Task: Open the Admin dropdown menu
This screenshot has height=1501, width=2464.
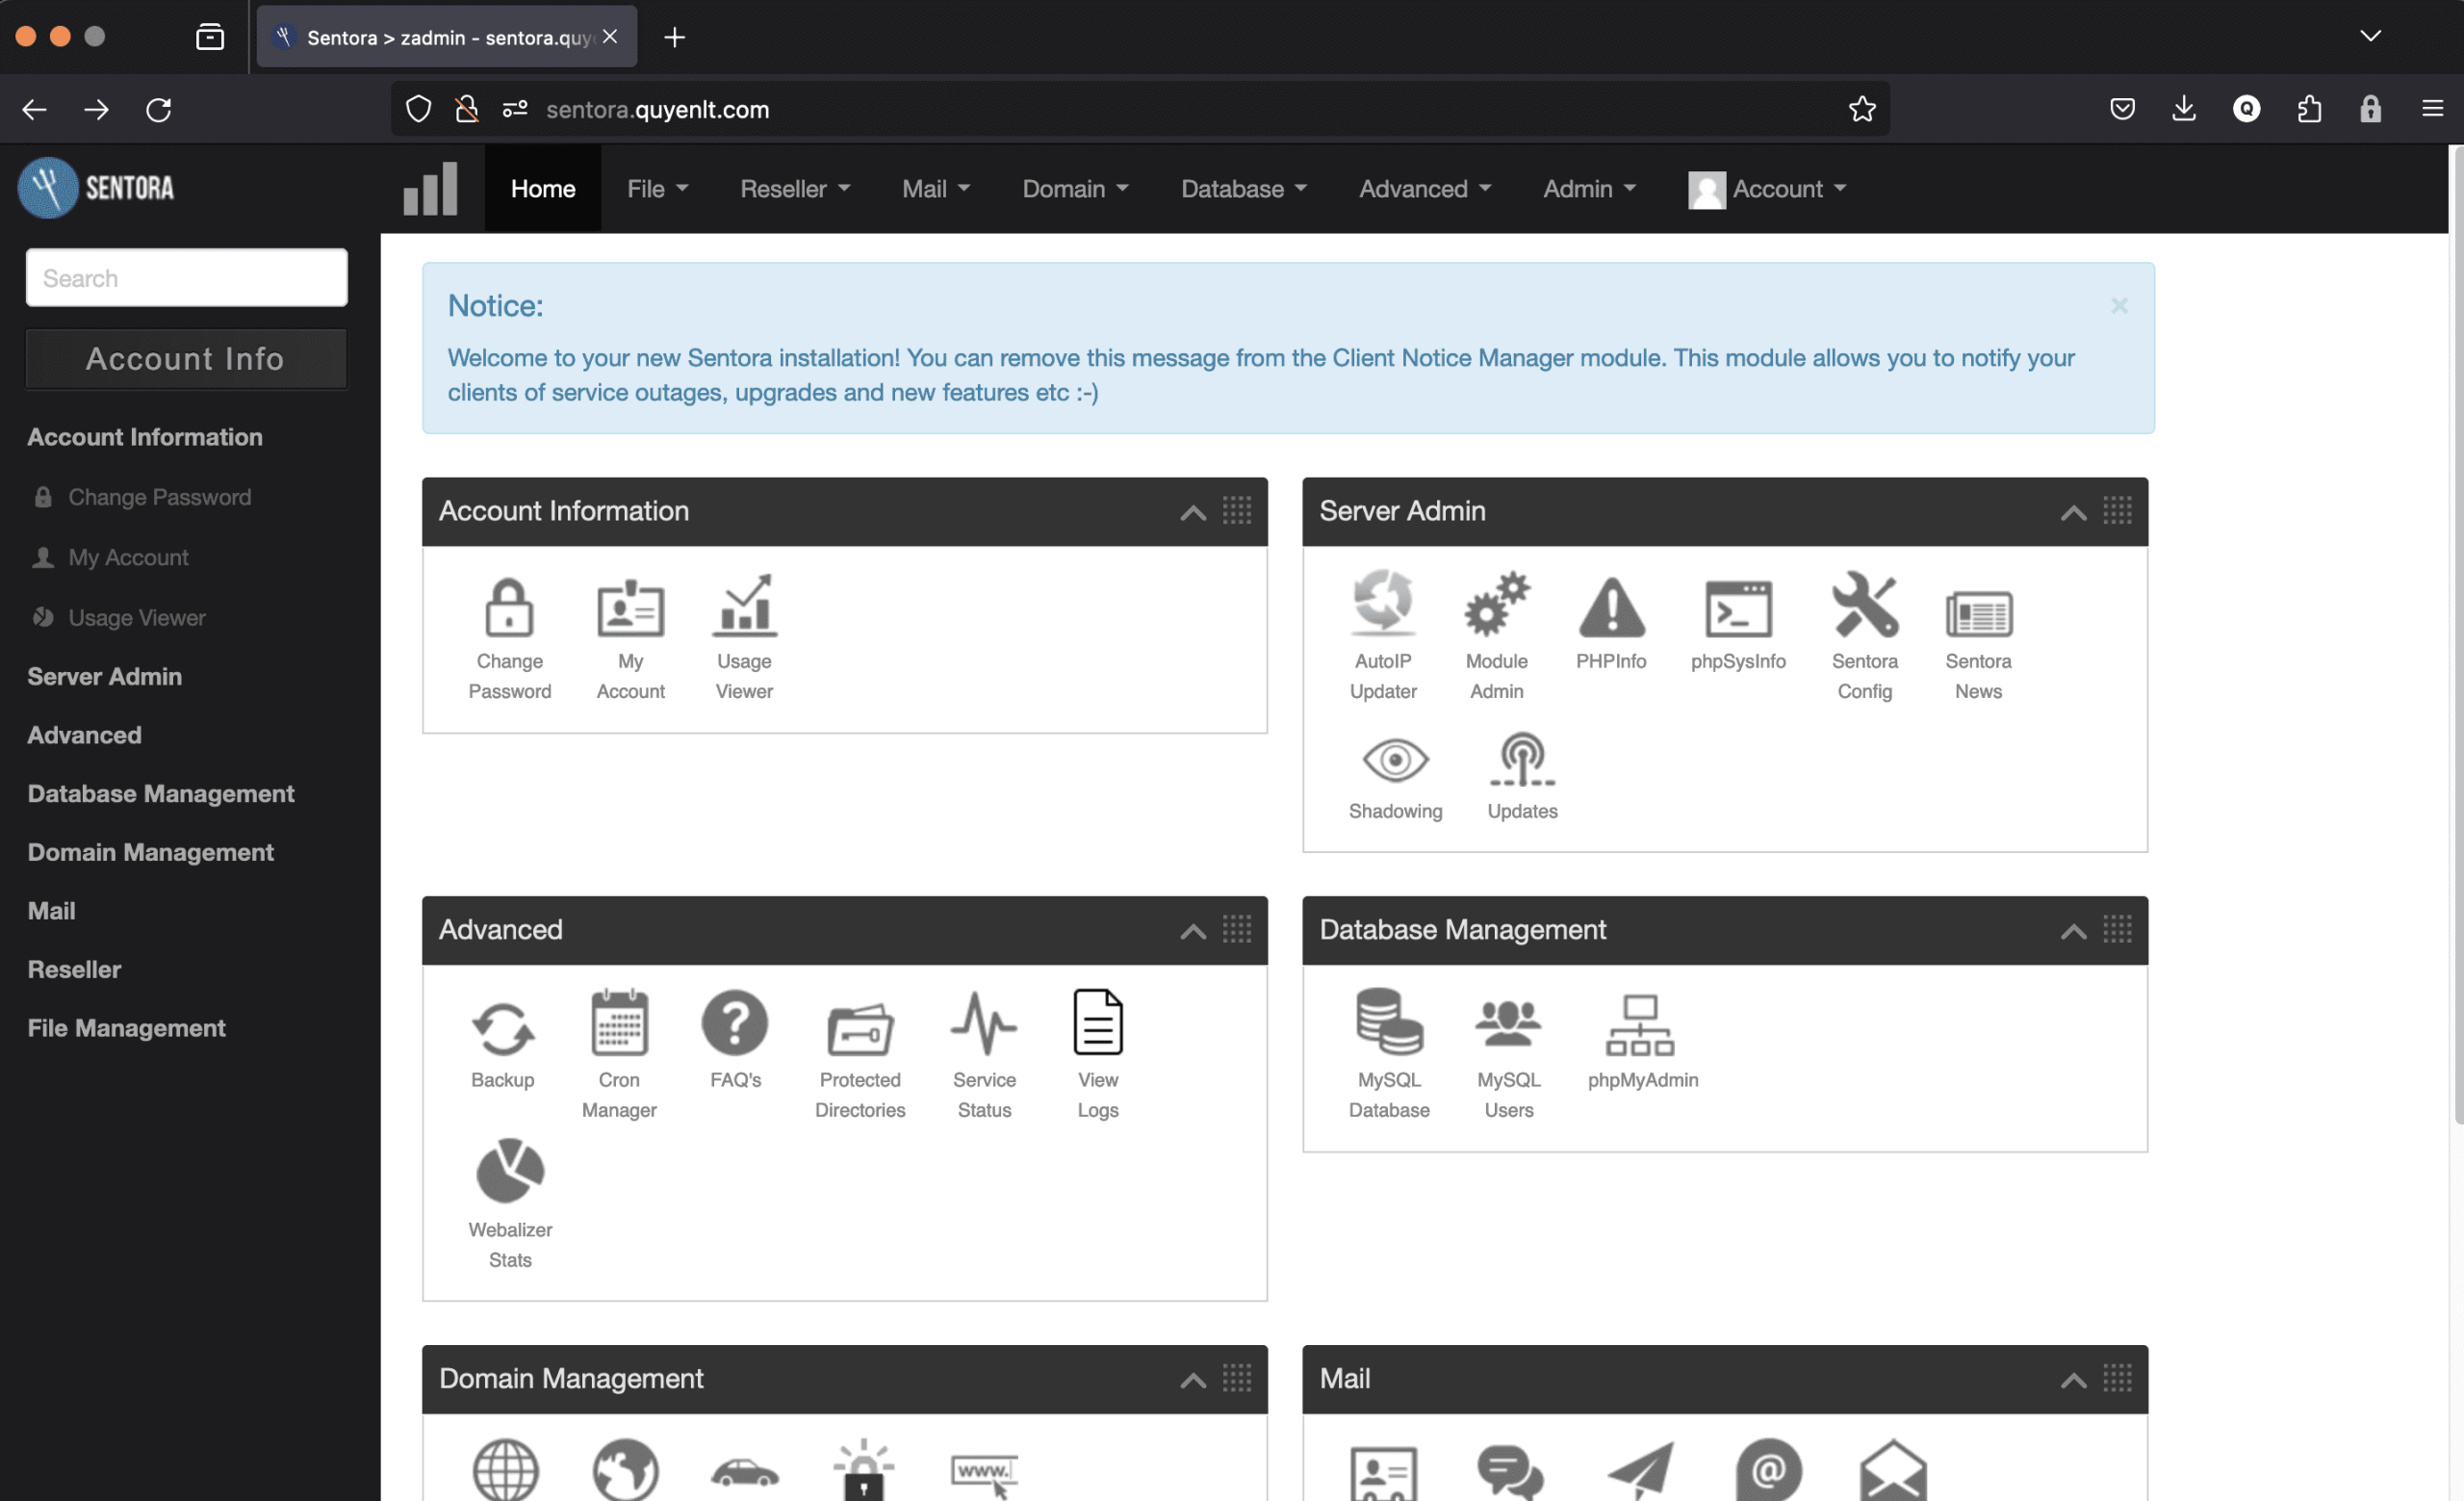Action: coord(1588,189)
